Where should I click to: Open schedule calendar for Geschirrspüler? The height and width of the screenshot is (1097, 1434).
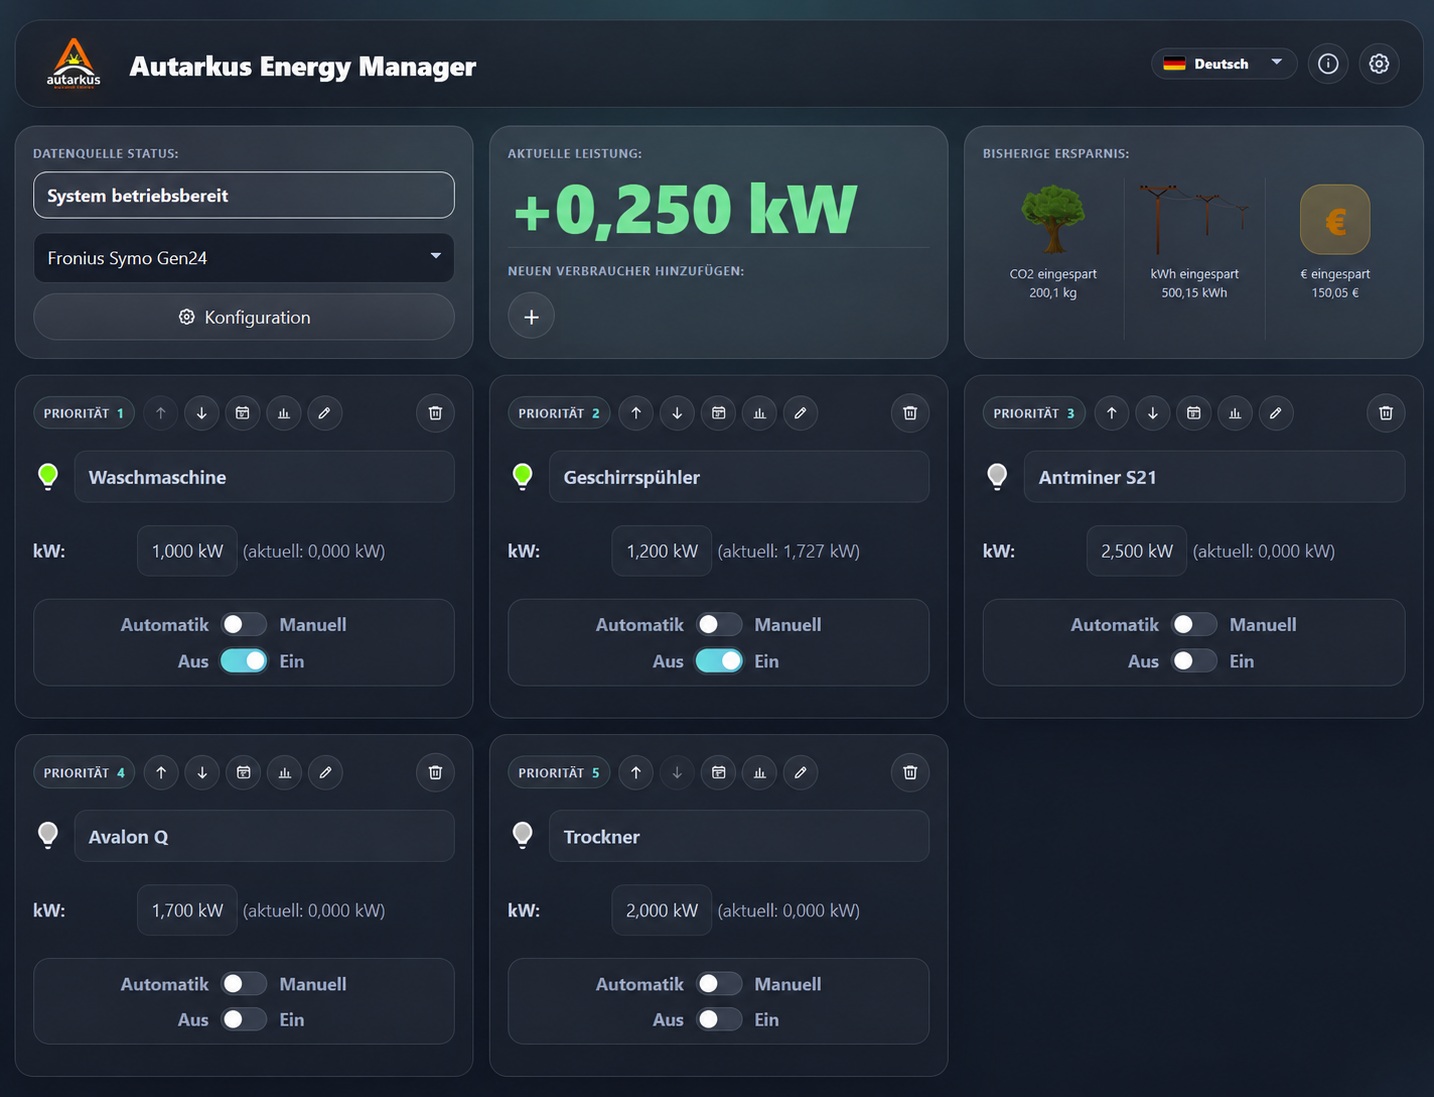(718, 413)
